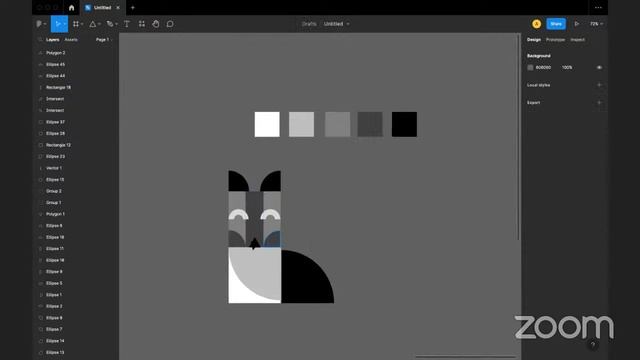Image resolution: width=640 pixels, height=360 pixels.
Task: Click the Background hex value field
Action: (543, 67)
